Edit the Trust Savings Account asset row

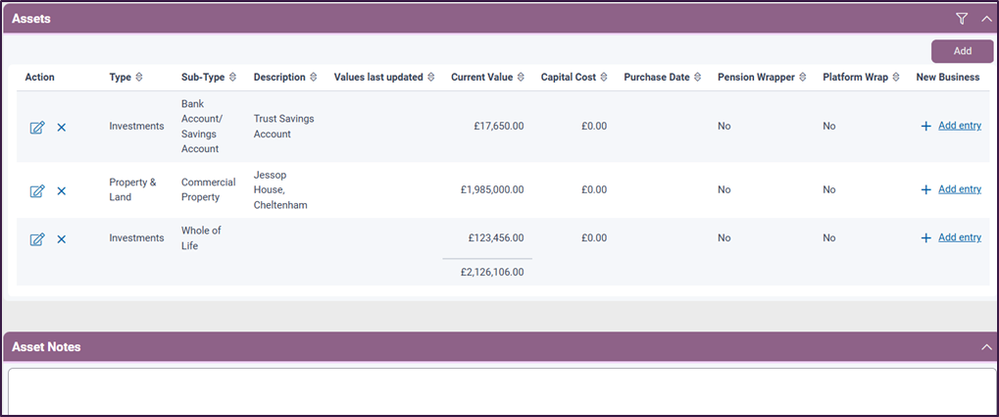(x=37, y=127)
